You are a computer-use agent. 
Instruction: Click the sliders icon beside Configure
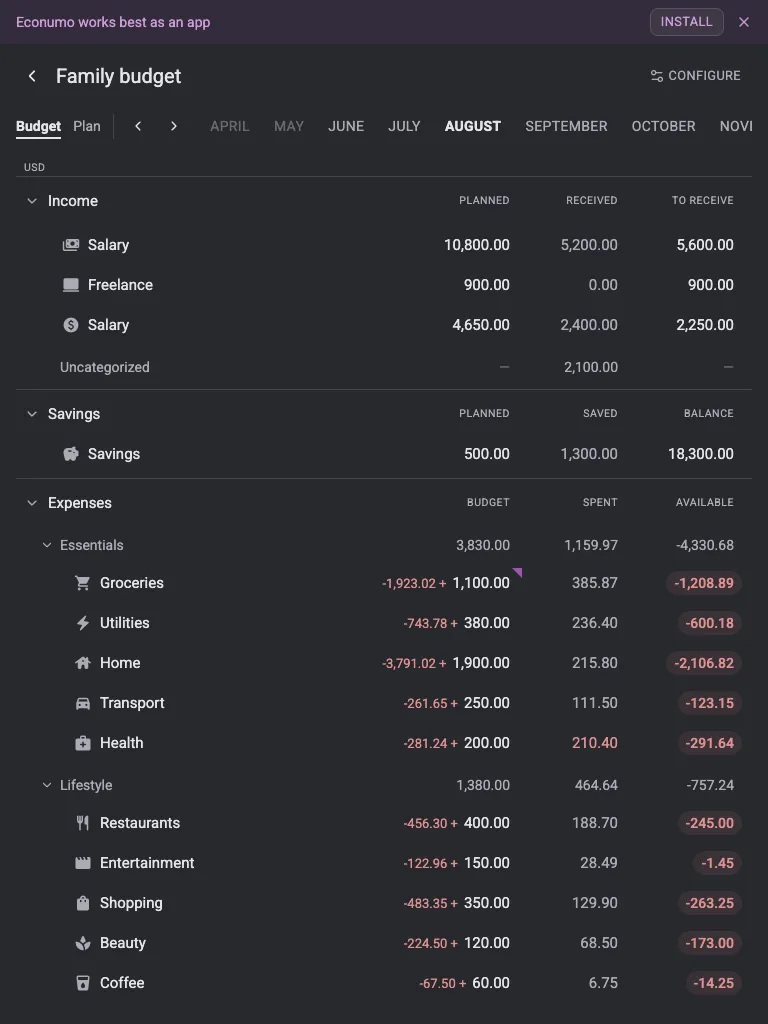[656, 76]
